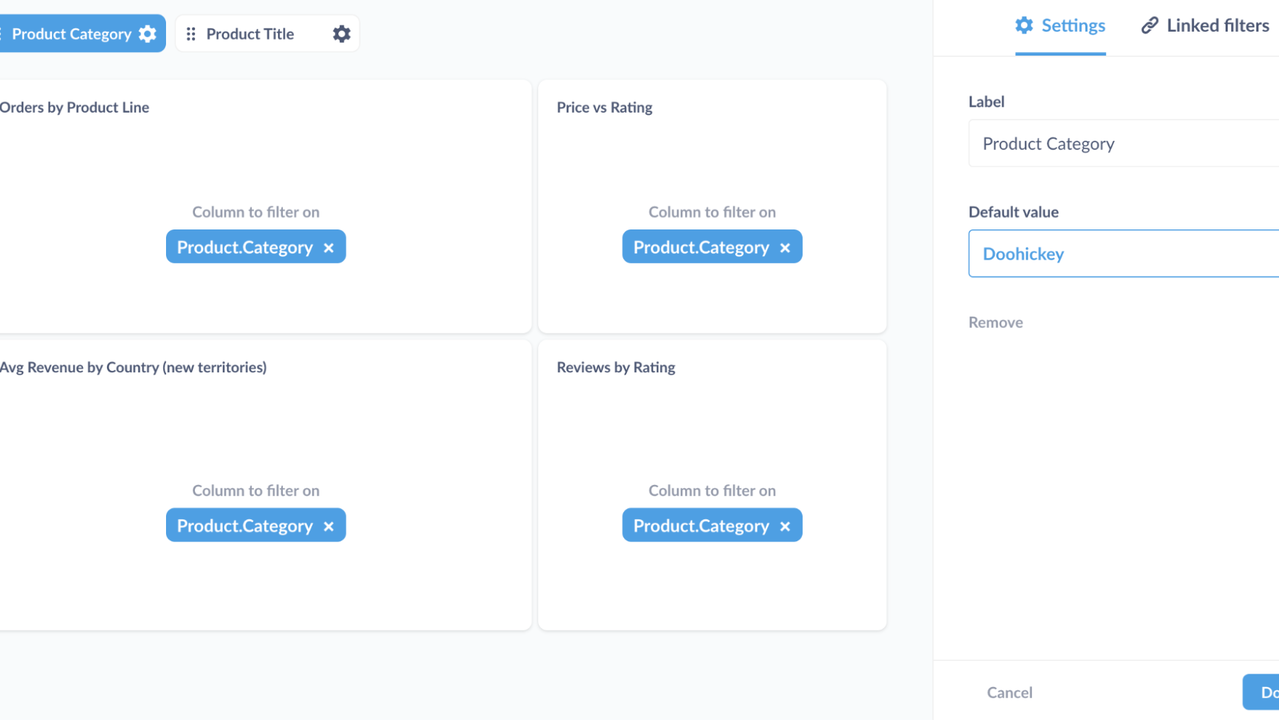This screenshot has height=720, width=1279.
Task: Click the drag handle on Product Title filter
Action: click(190, 33)
